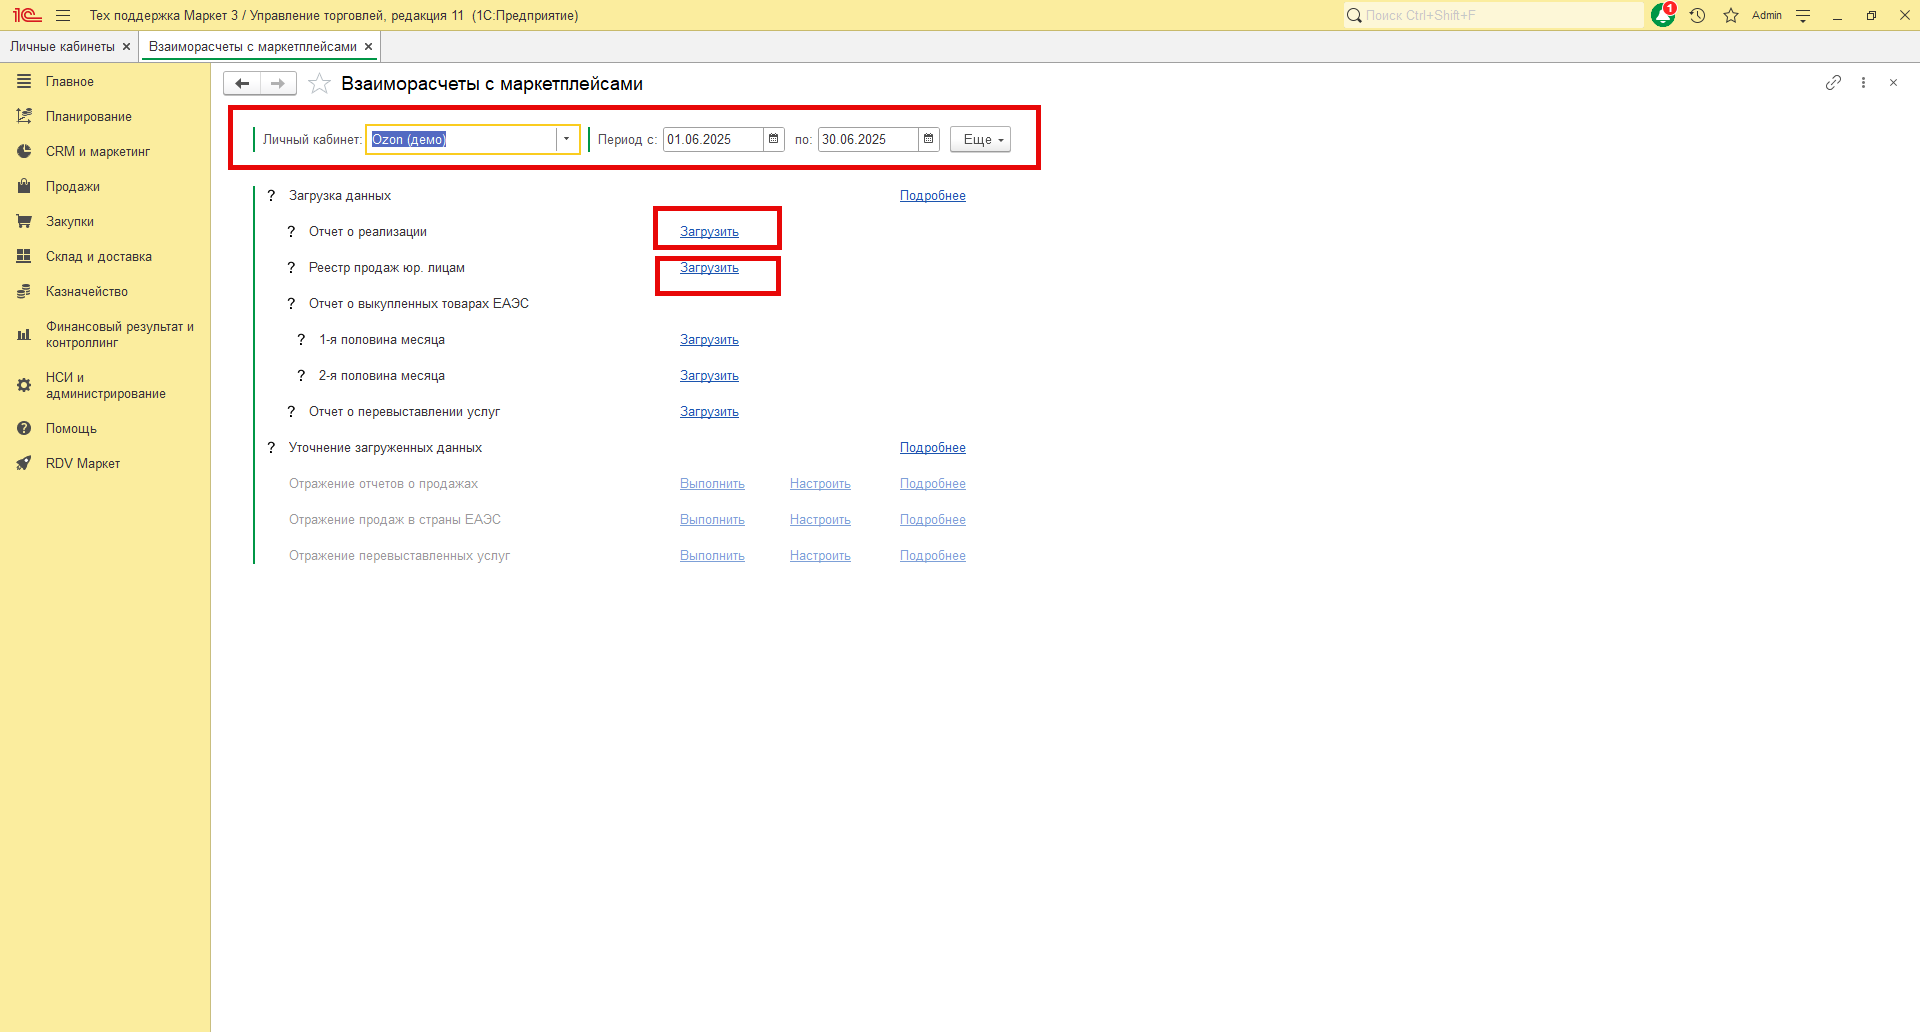Image resolution: width=1920 pixels, height=1032 pixels.
Task: Click Настроить for Отражение отчетов о продажах
Action: 820,484
